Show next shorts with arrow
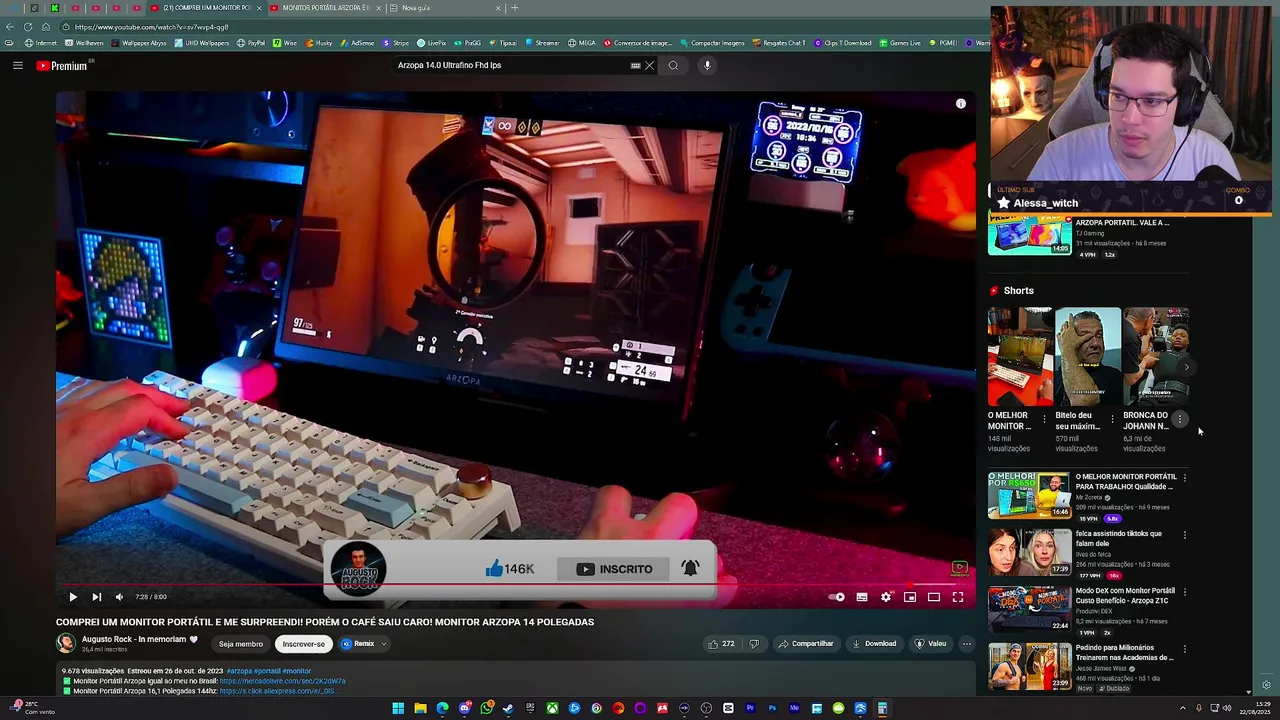1280x720 pixels. [1186, 367]
